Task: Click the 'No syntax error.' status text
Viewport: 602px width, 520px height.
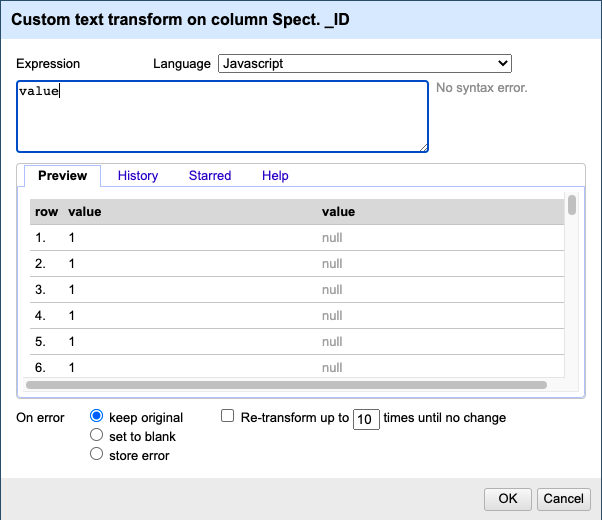Action: click(481, 88)
